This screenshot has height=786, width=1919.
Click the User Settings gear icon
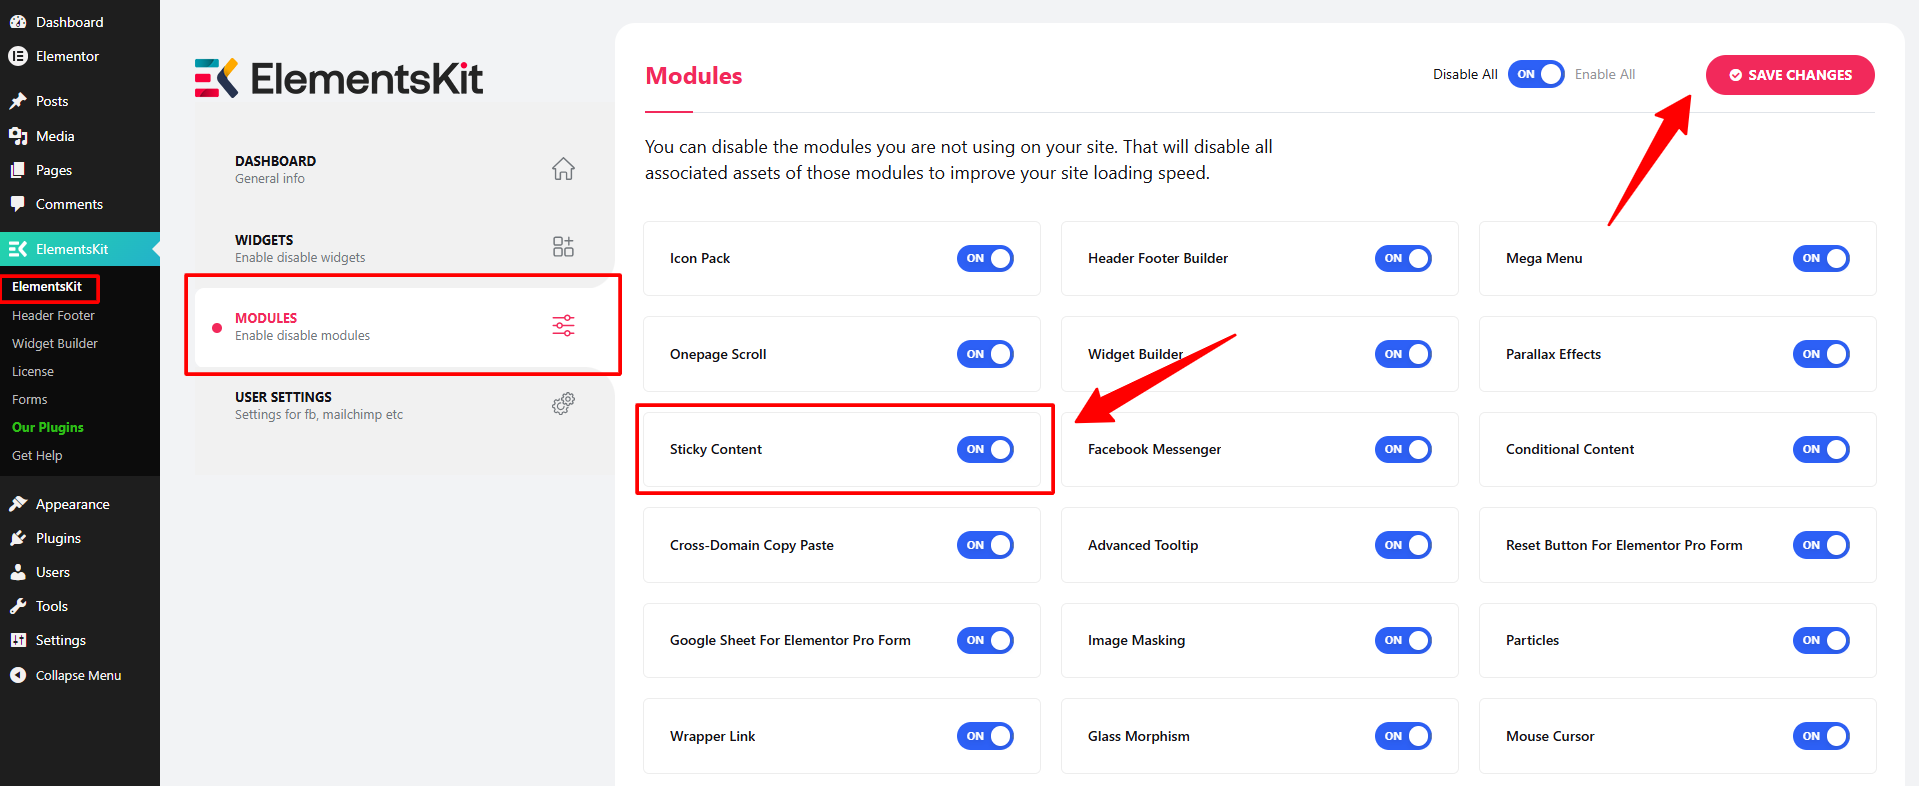(x=563, y=404)
